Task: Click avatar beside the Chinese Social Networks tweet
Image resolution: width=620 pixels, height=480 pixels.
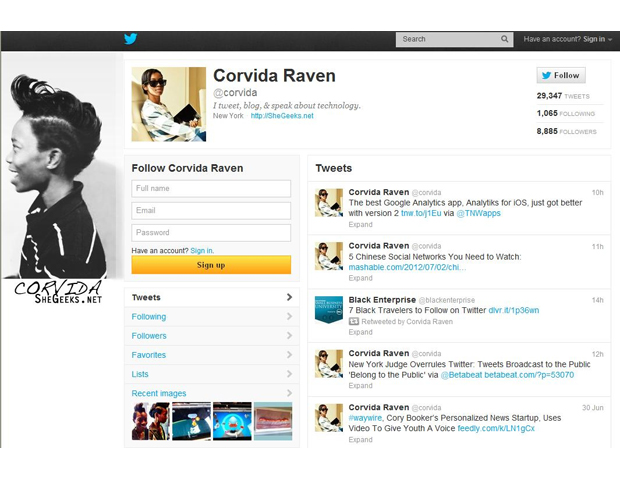Action: tap(329, 256)
